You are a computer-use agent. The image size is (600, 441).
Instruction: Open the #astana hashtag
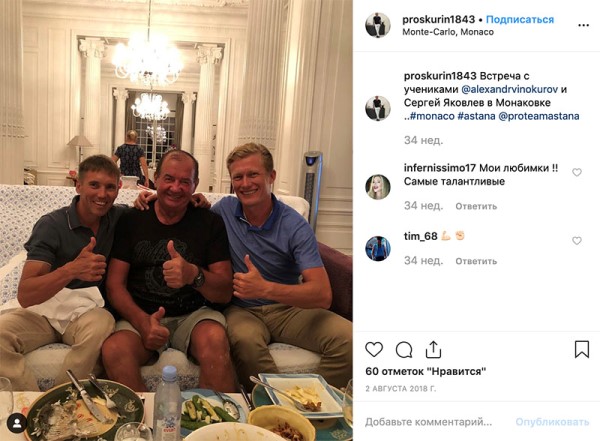(476, 116)
